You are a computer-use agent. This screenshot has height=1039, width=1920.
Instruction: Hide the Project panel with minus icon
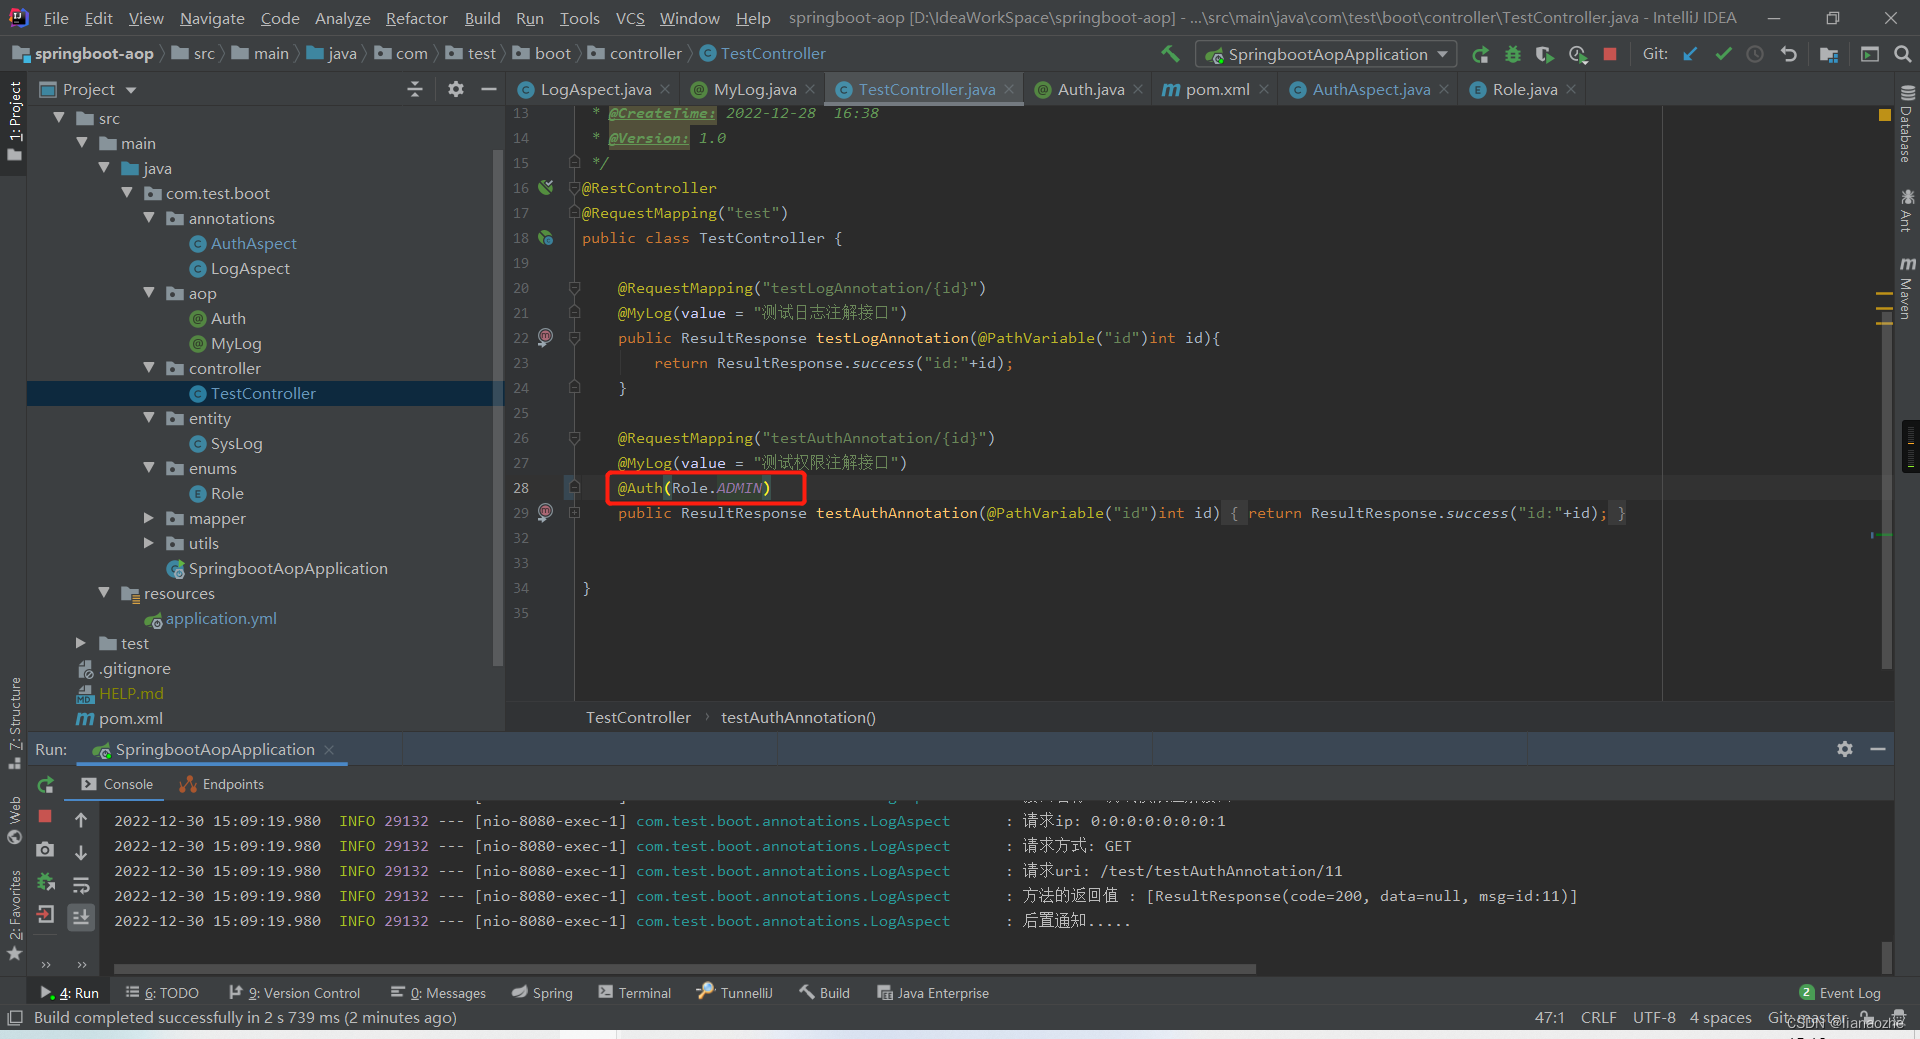pos(489,89)
